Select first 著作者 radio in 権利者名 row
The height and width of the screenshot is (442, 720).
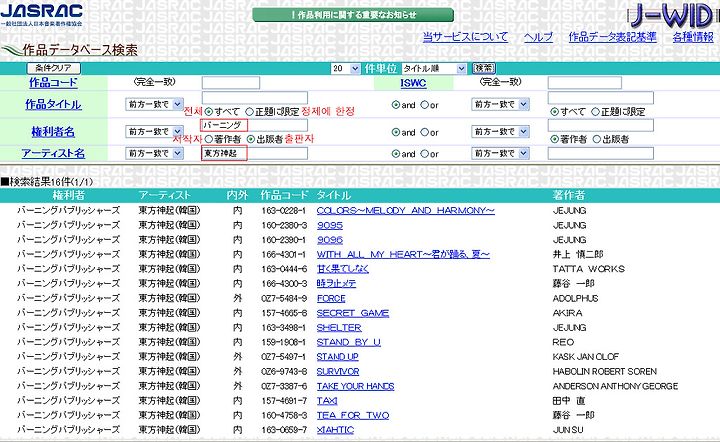pos(208,139)
